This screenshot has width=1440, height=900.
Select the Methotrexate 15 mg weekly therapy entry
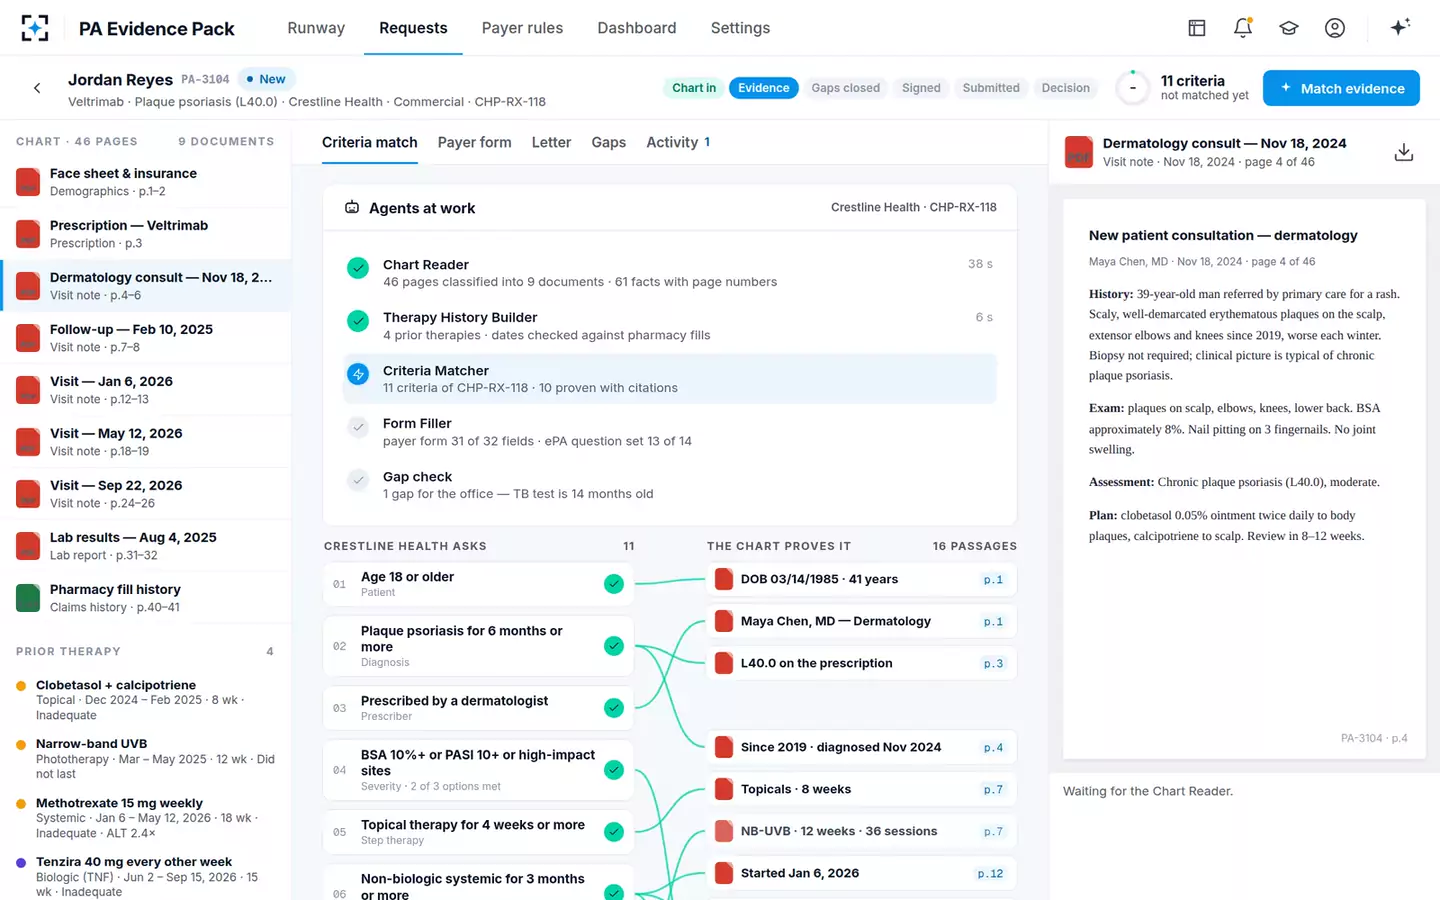145,818
